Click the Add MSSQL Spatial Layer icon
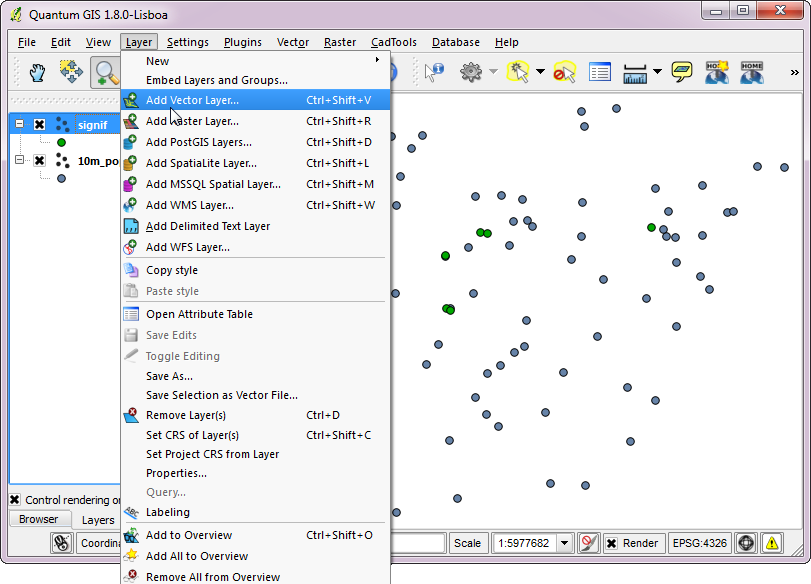This screenshot has height=584, width=811. click(x=130, y=184)
